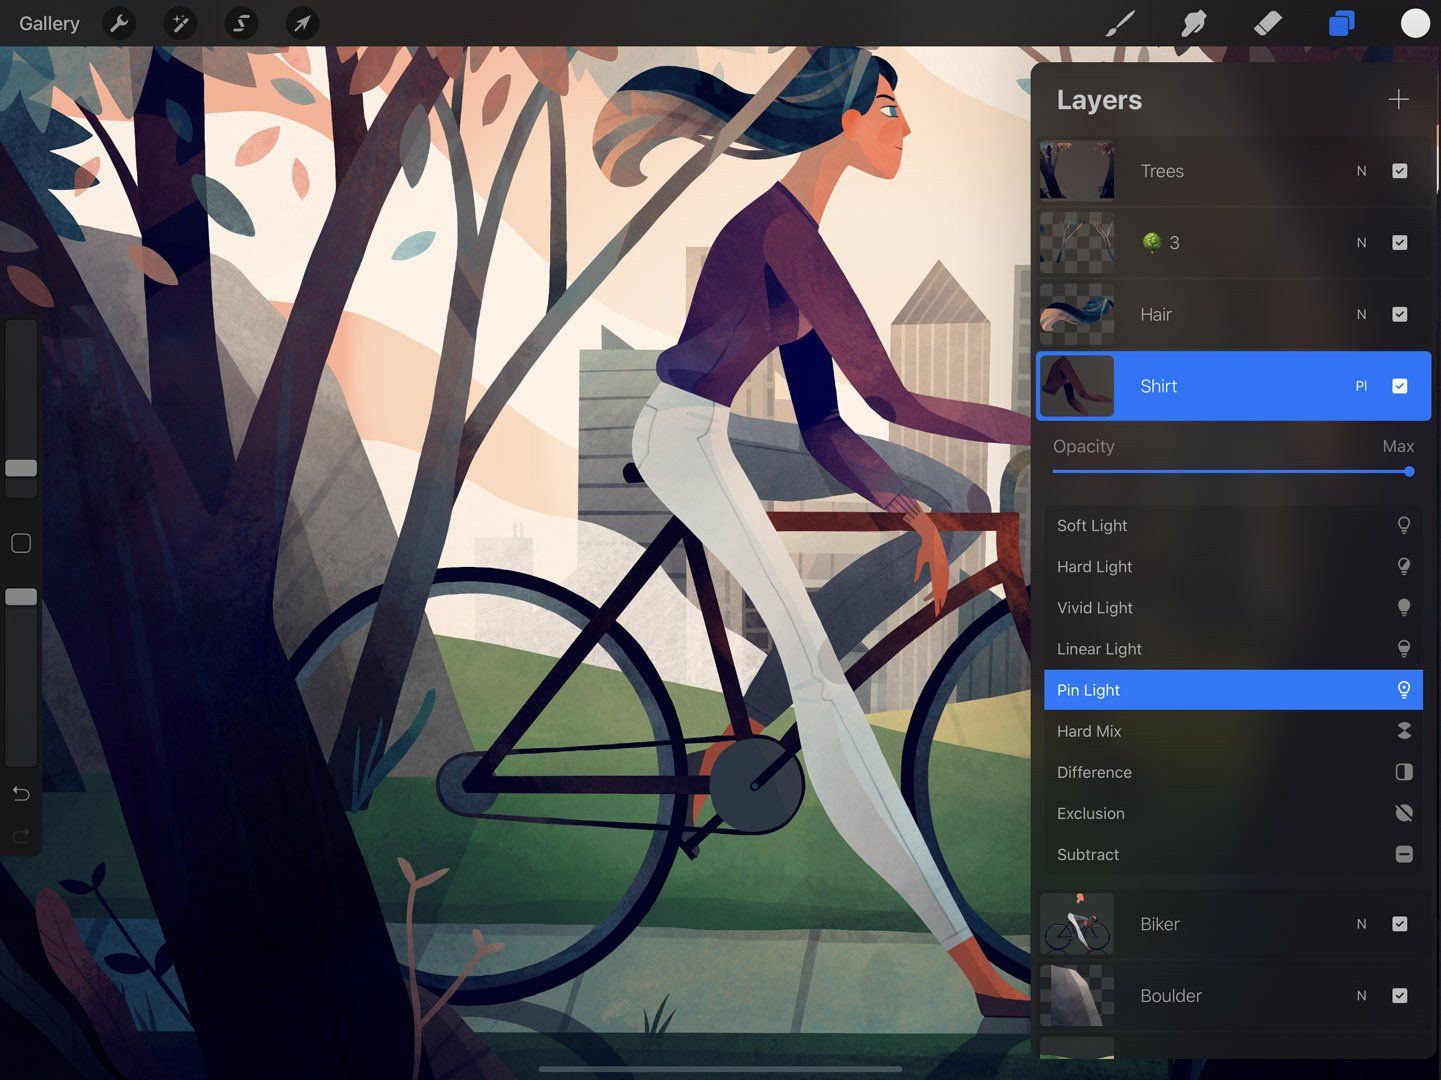Select the Smudge finger tool

1194,23
